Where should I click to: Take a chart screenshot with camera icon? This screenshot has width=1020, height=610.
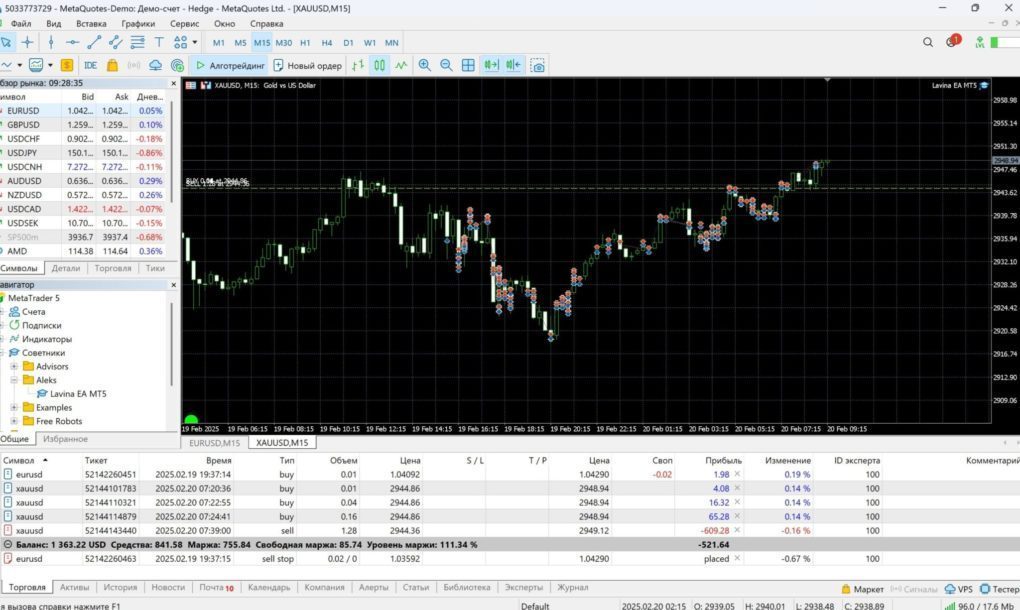tap(537, 66)
